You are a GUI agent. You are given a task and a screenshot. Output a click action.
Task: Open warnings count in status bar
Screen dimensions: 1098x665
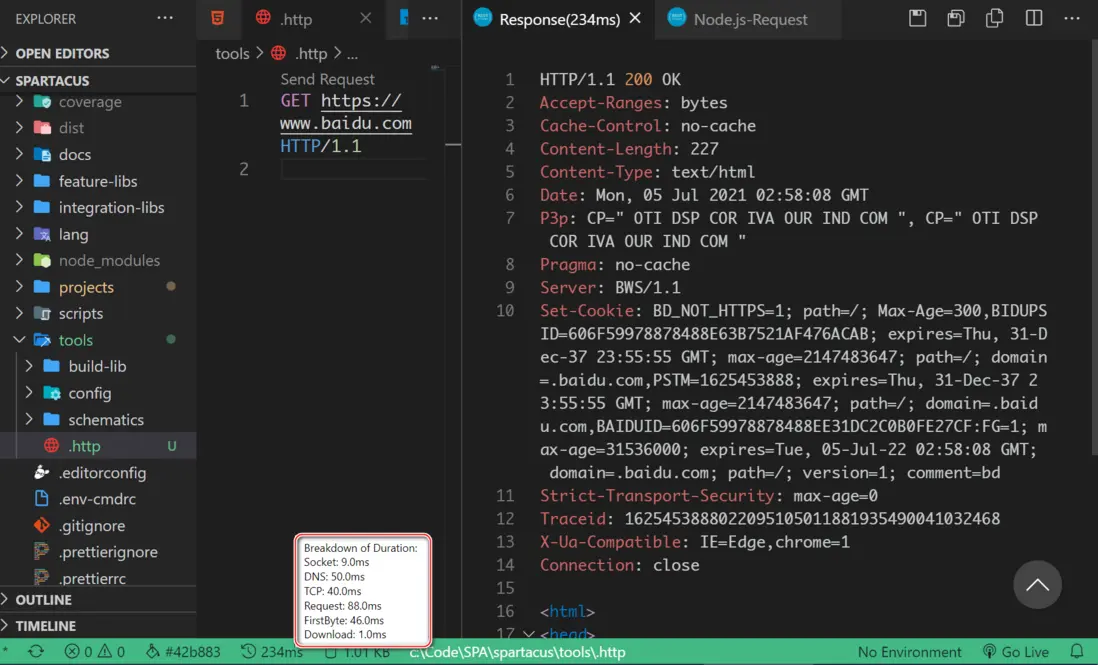pyautogui.click(x=111, y=652)
